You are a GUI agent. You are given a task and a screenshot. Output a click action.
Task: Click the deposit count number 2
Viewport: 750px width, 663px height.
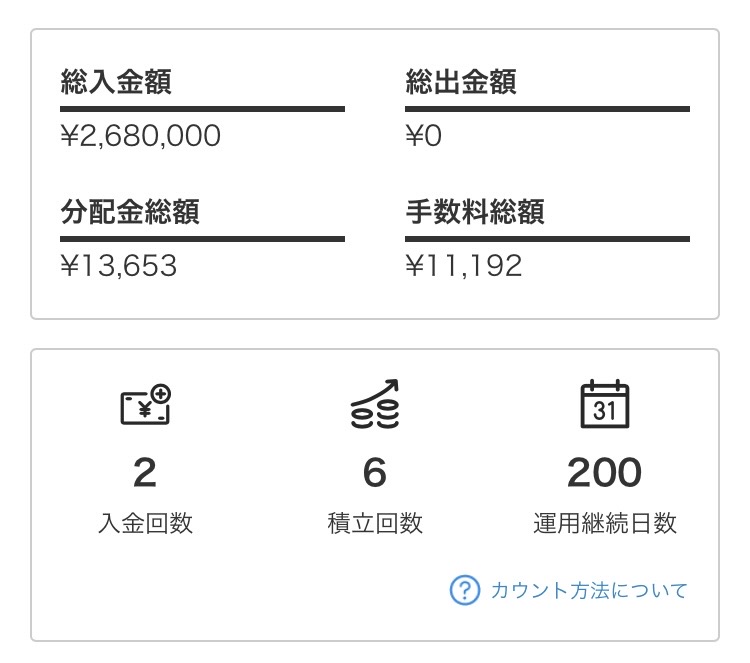pyautogui.click(x=145, y=473)
